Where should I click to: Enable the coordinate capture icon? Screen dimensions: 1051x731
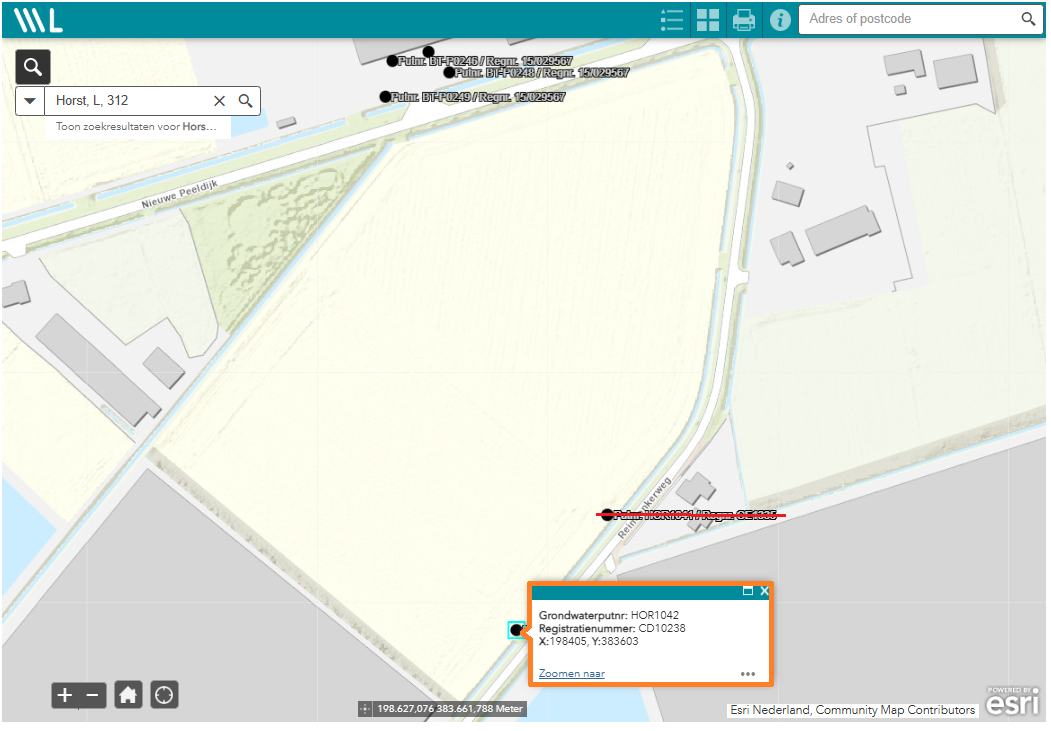366,709
